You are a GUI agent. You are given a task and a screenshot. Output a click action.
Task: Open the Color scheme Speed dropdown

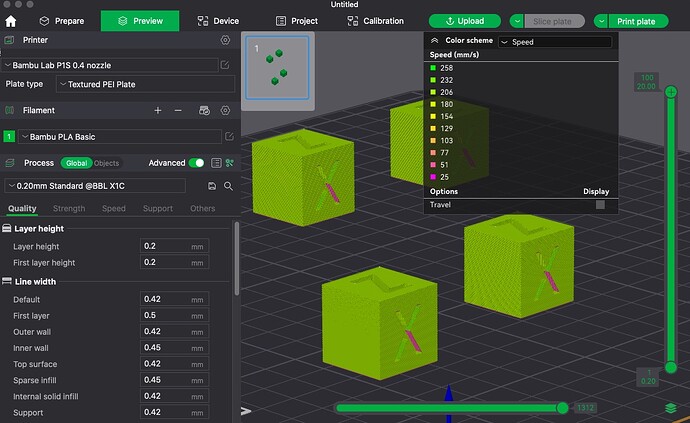click(x=555, y=42)
